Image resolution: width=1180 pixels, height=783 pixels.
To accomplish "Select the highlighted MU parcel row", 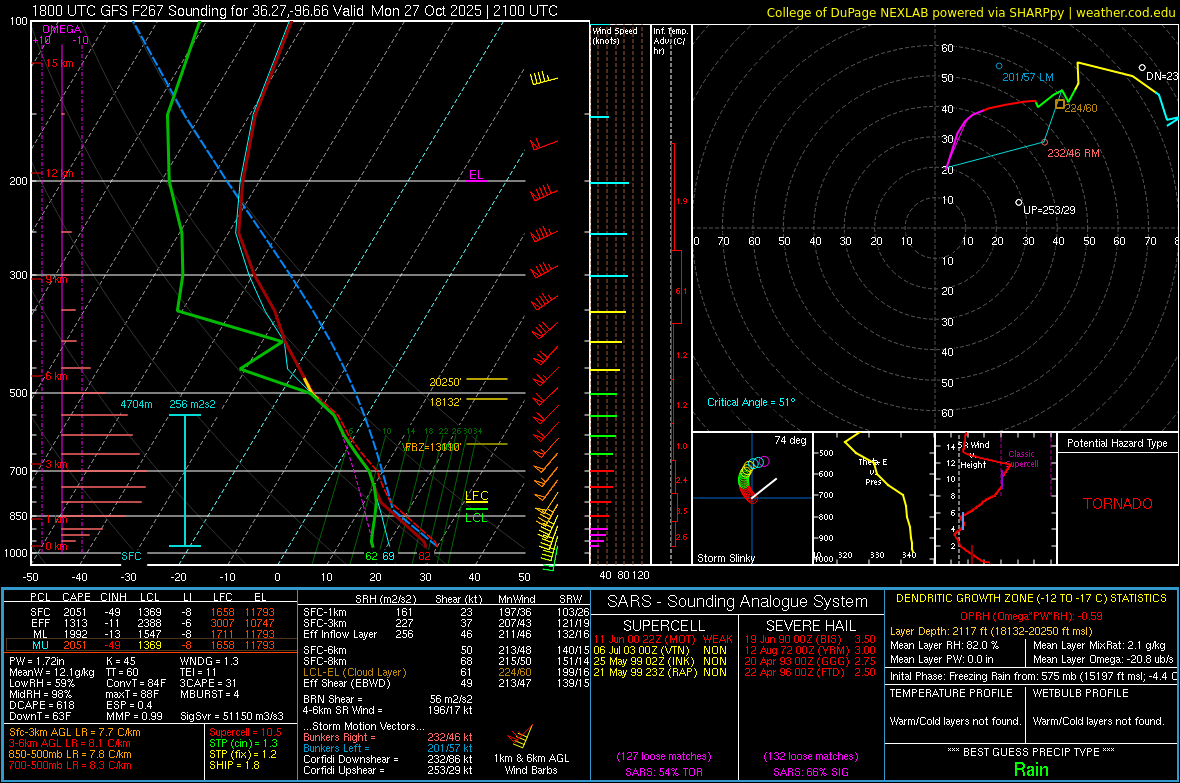I will pyautogui.click(x=151, y=645).
